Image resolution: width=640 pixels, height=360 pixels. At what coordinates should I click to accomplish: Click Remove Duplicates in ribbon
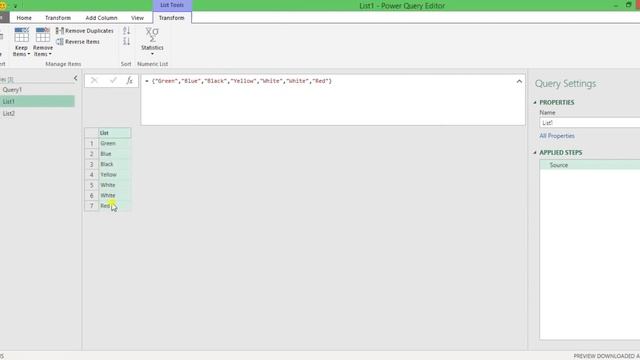85,31
